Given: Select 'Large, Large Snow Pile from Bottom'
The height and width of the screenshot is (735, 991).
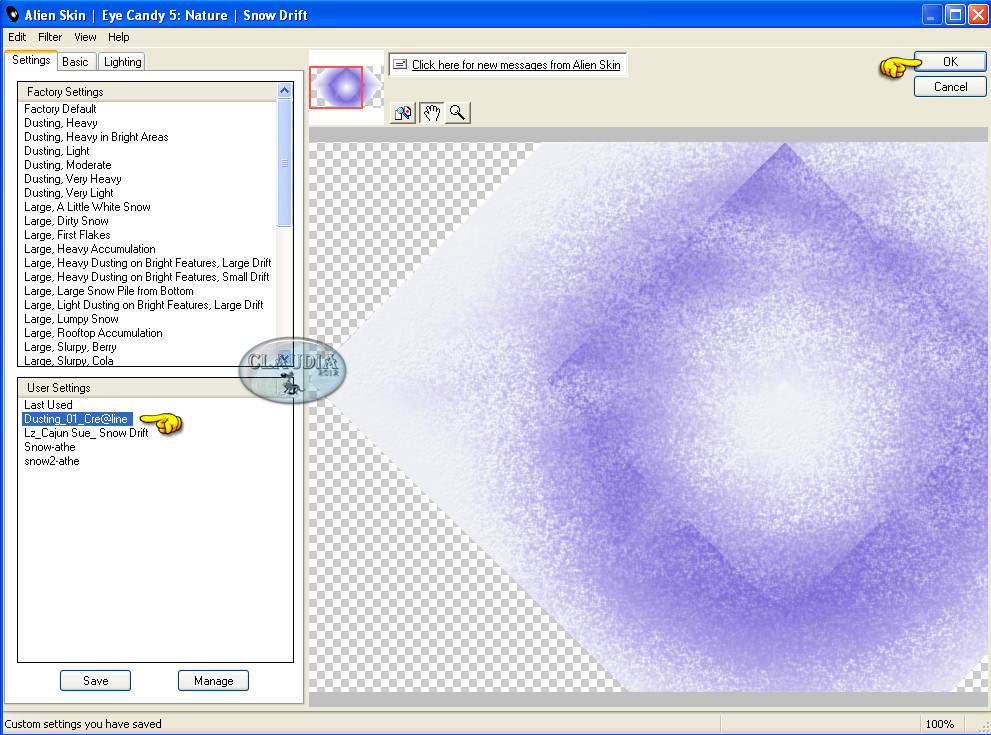Looking at the screenshot, I should 109,291.
